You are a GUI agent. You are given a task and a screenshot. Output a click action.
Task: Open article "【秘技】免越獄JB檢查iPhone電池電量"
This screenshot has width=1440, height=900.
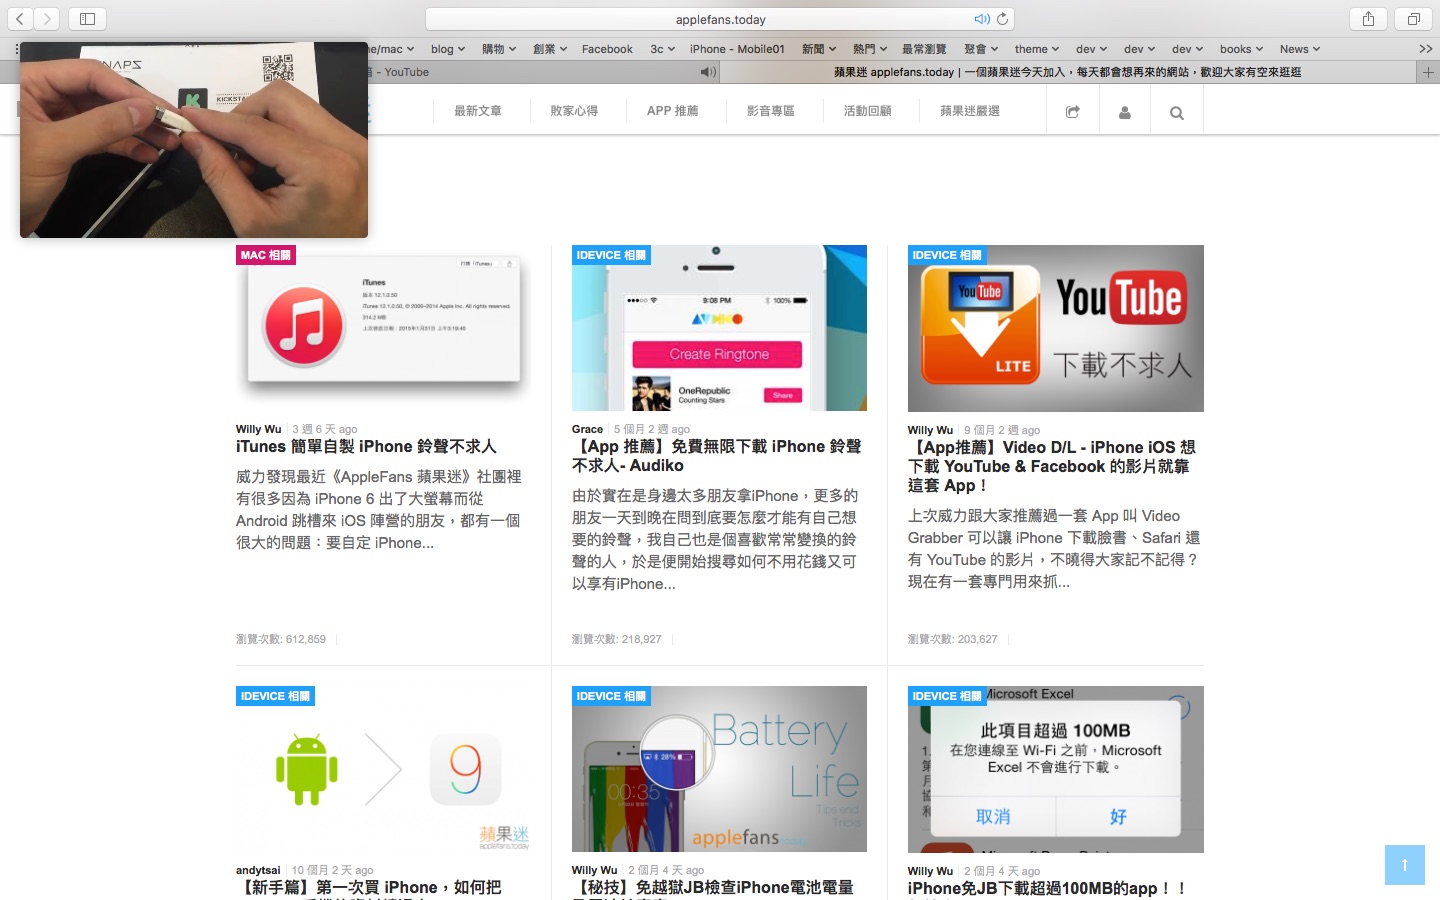coord(713,888)
